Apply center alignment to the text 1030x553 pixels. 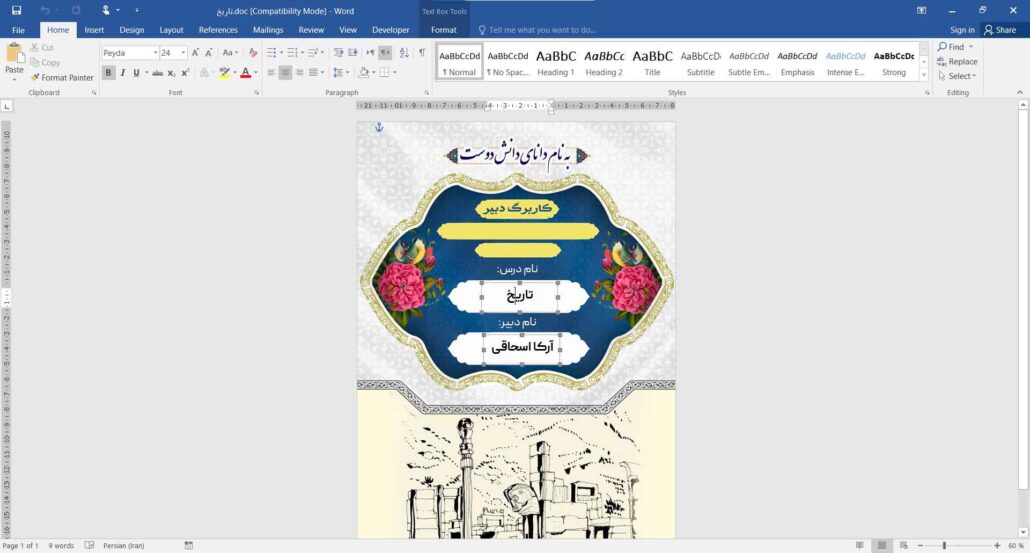tap(286, 73)
